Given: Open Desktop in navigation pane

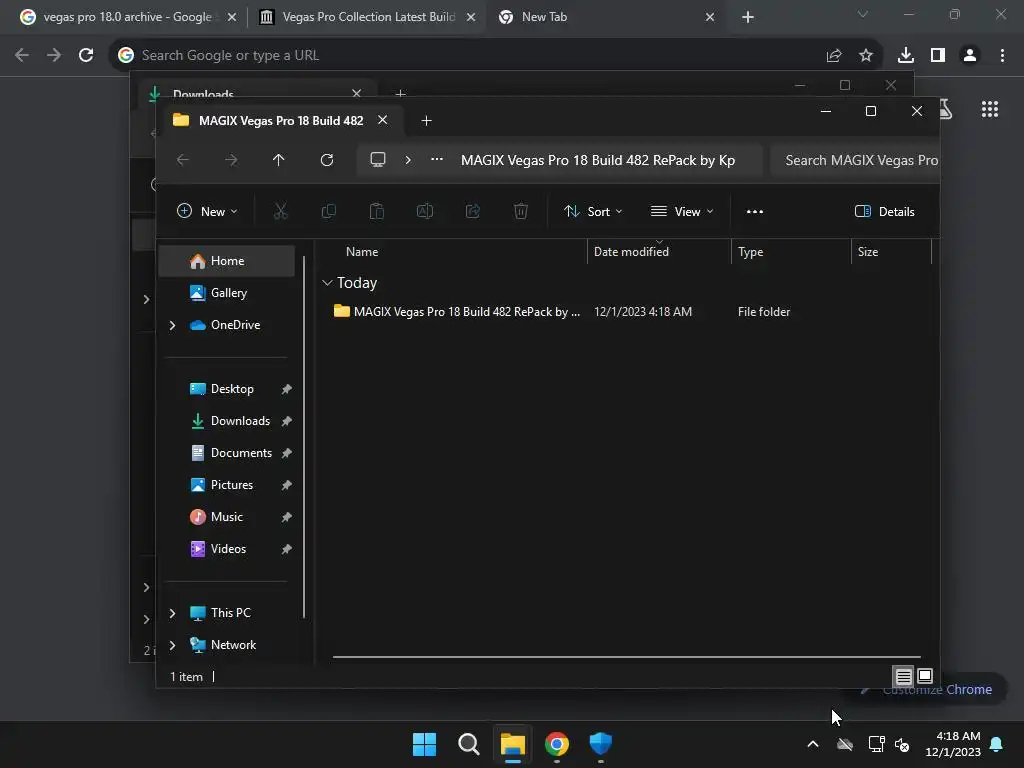Looking at the screenshot, I should pyautogui.click(x=227, y=389).
